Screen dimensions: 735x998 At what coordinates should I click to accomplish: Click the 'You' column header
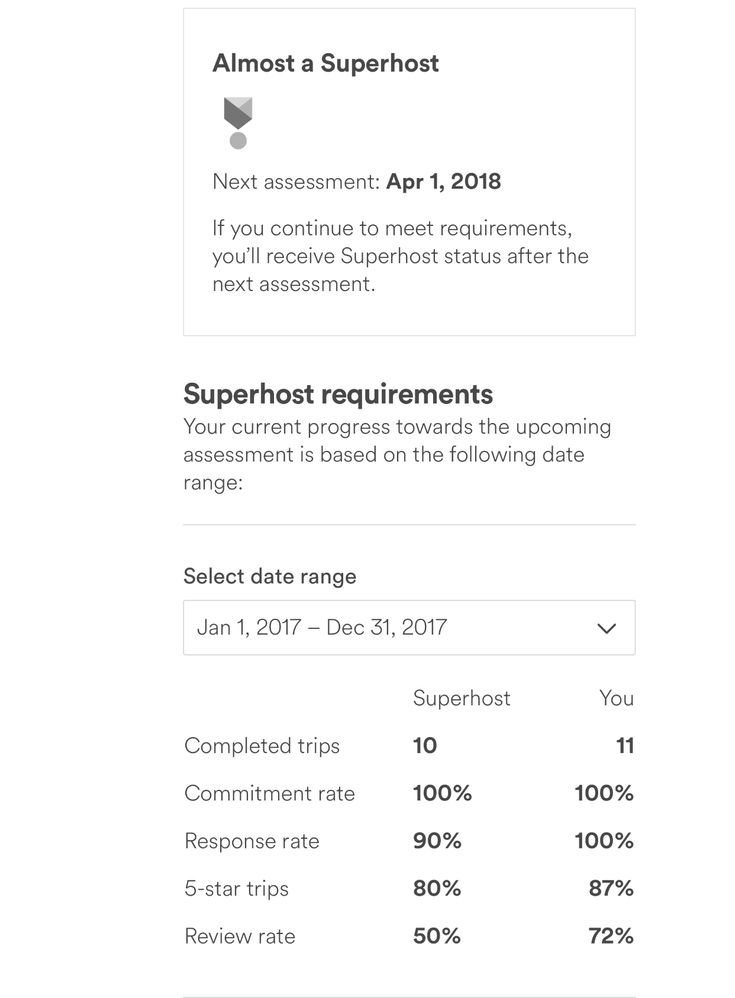coord(616,698)
